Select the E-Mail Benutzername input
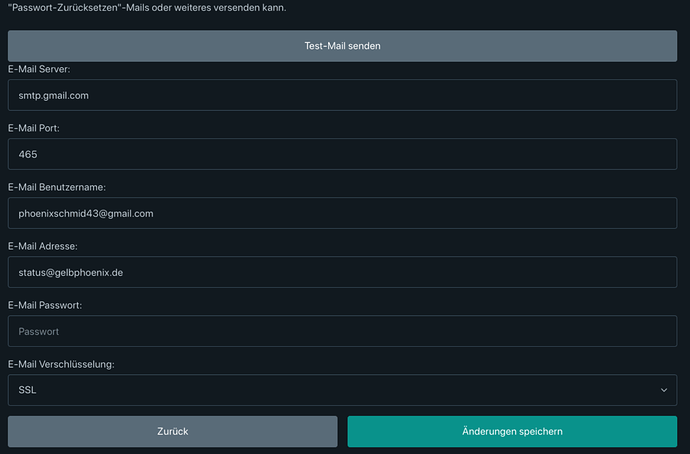Image resolution: width=690 pixels, height=454 pixels. coord(342,213)
